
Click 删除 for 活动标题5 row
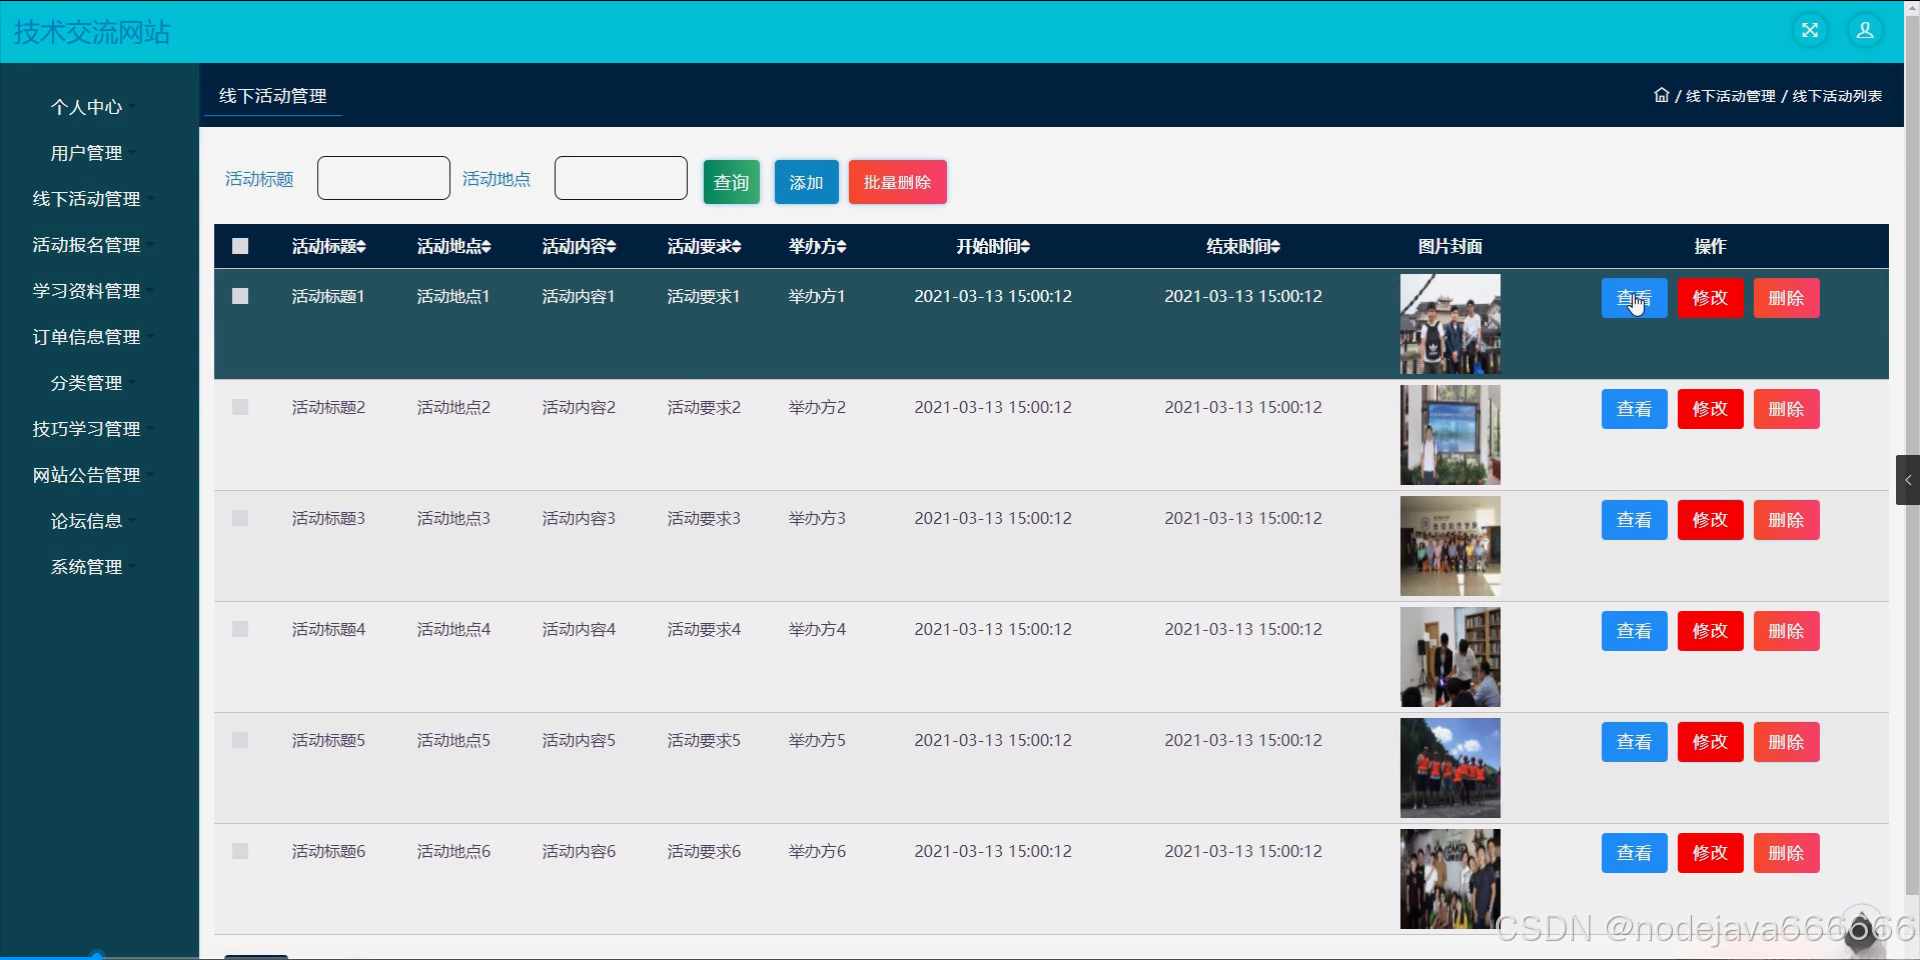click(x=1786, y=742)
